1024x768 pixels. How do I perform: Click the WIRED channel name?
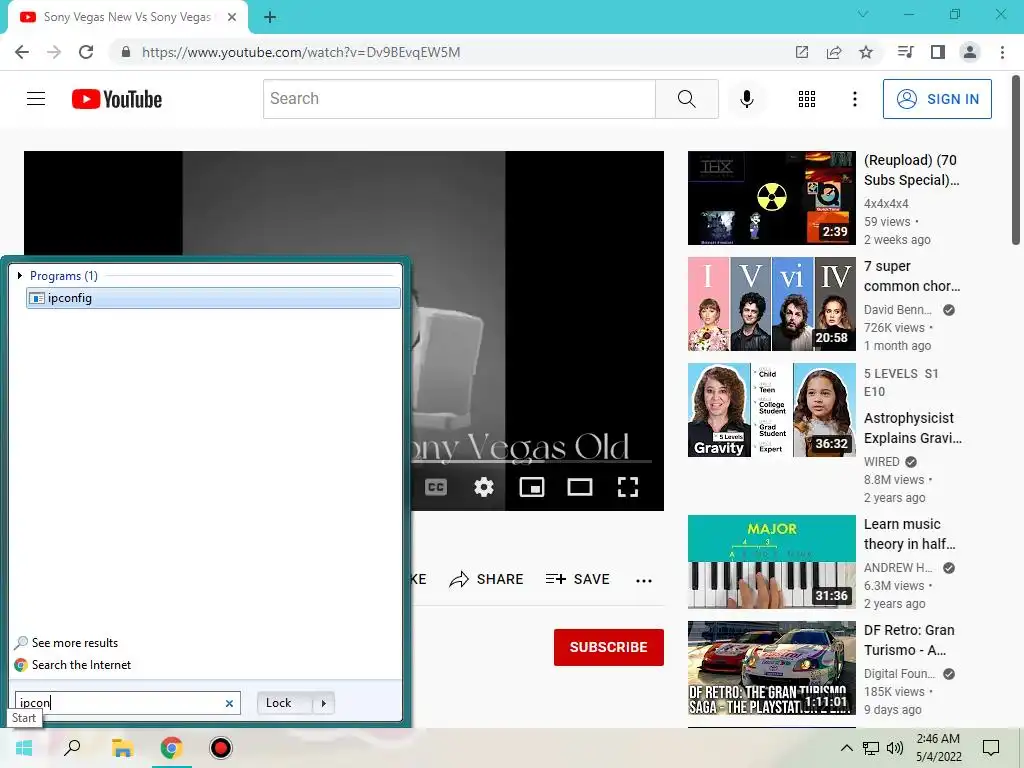[x=881, y=462]
